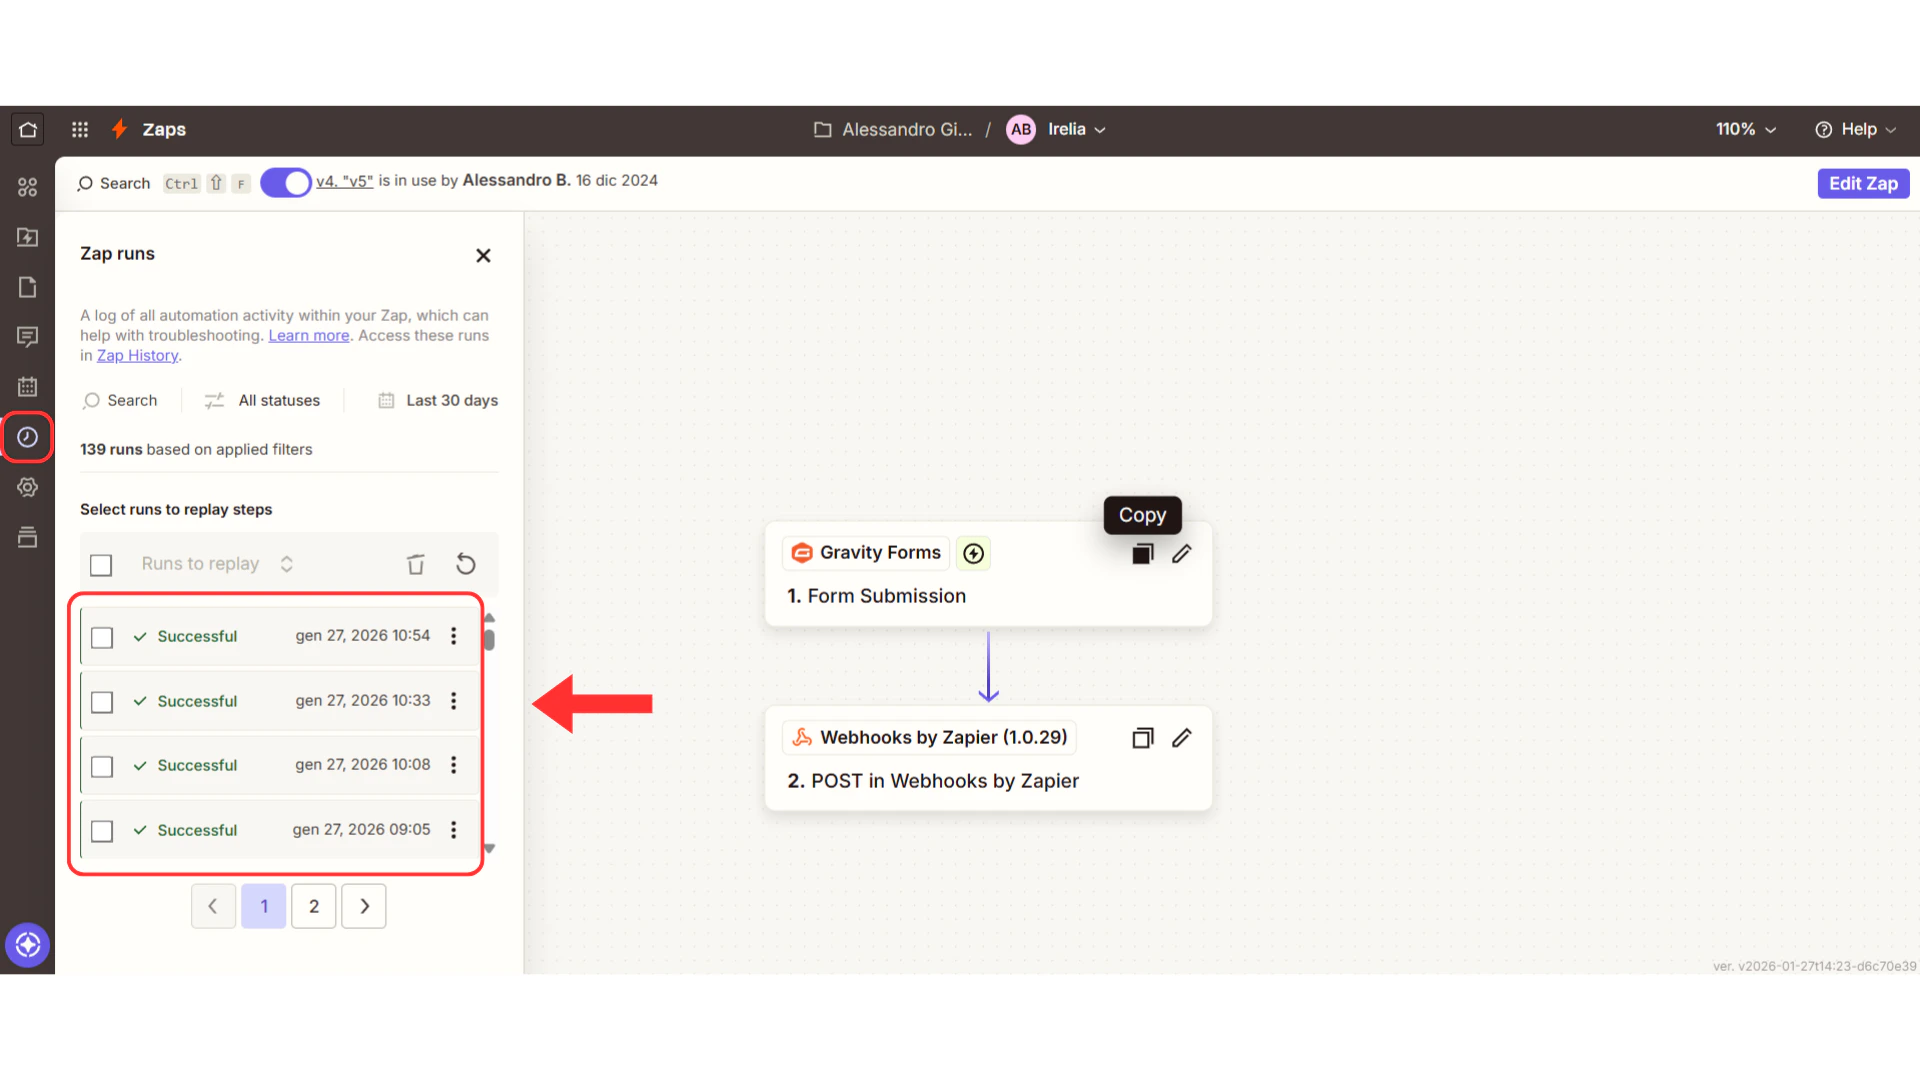Click copy icon on Webhooks by Zapier step

[x=1142, y=738]
